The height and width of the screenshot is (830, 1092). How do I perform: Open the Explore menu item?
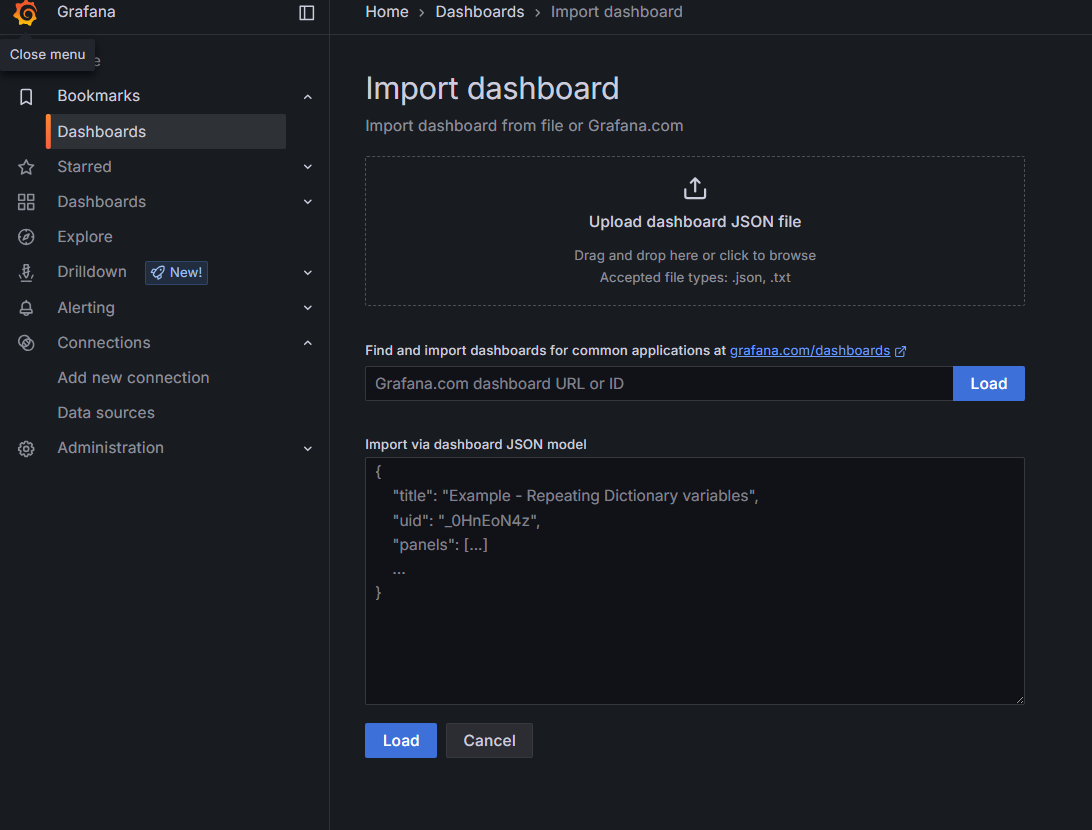coord(85,237)
